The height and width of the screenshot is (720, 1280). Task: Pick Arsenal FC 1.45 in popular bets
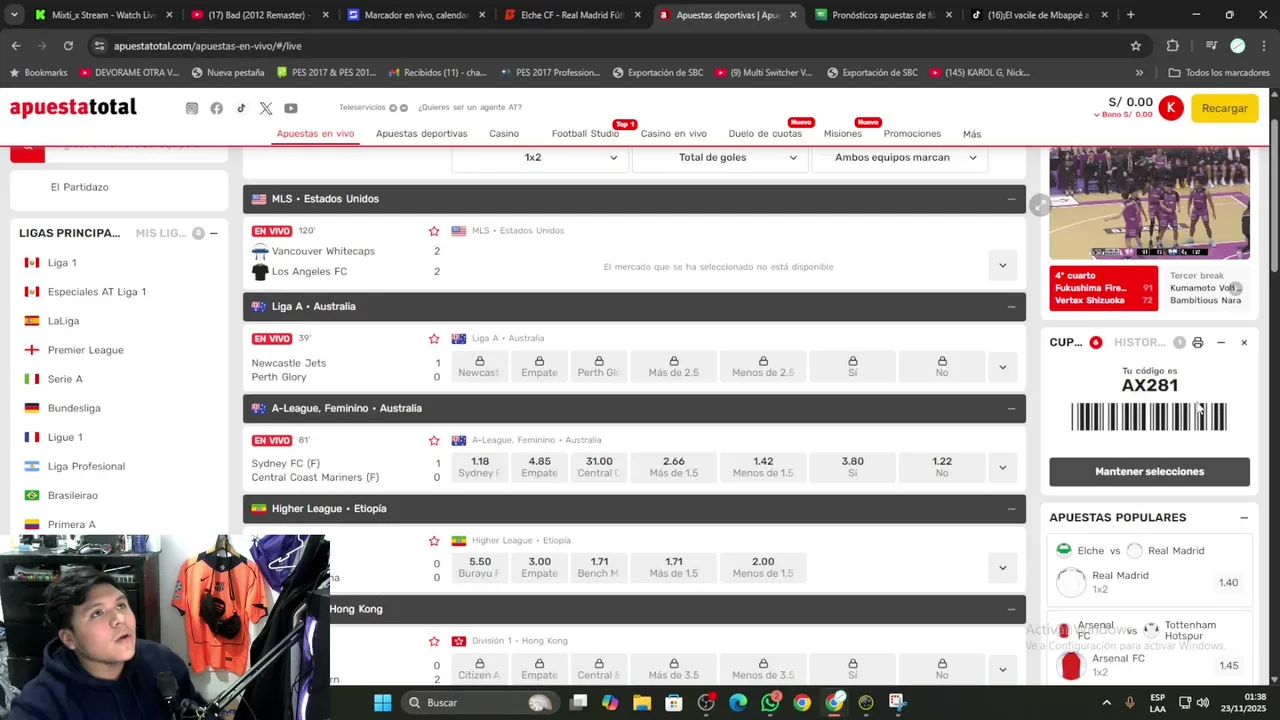1228,666
